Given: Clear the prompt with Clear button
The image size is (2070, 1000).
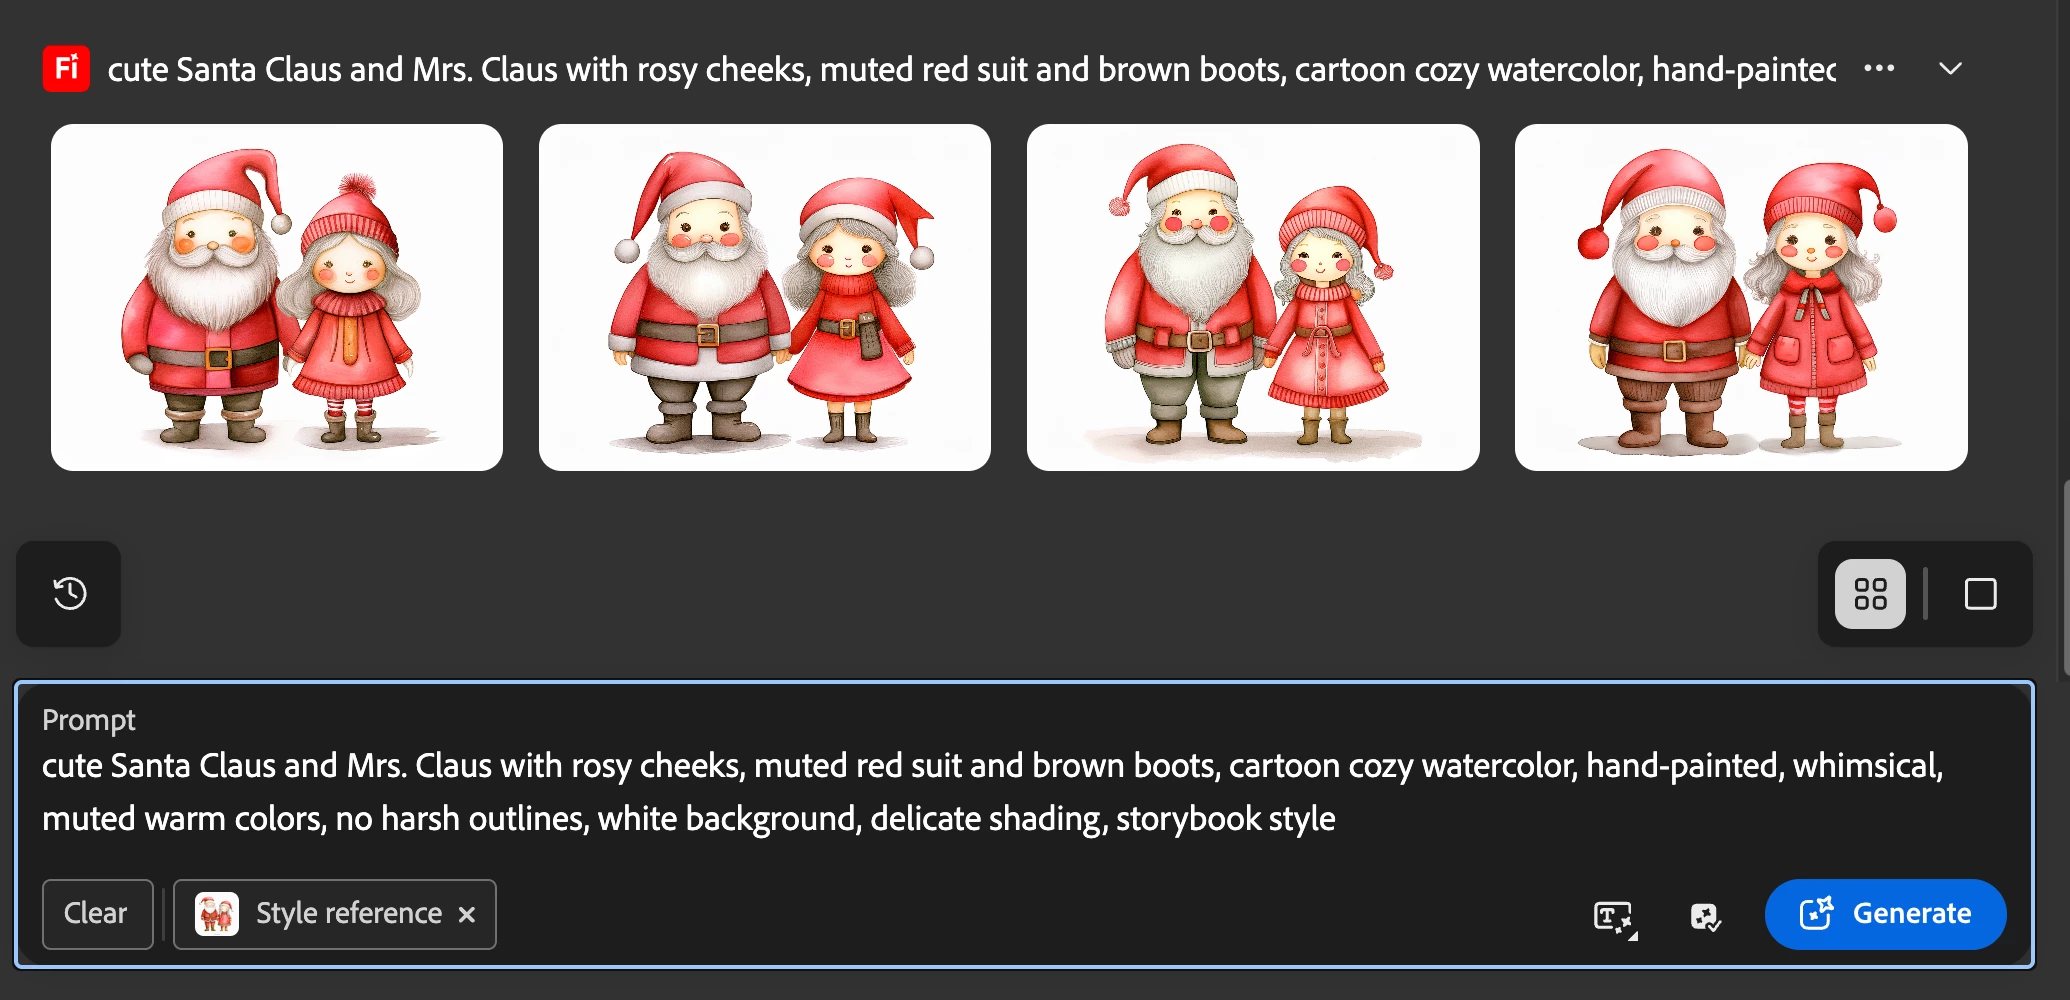Looking at the screenshot, I should (x=97, y=914).
